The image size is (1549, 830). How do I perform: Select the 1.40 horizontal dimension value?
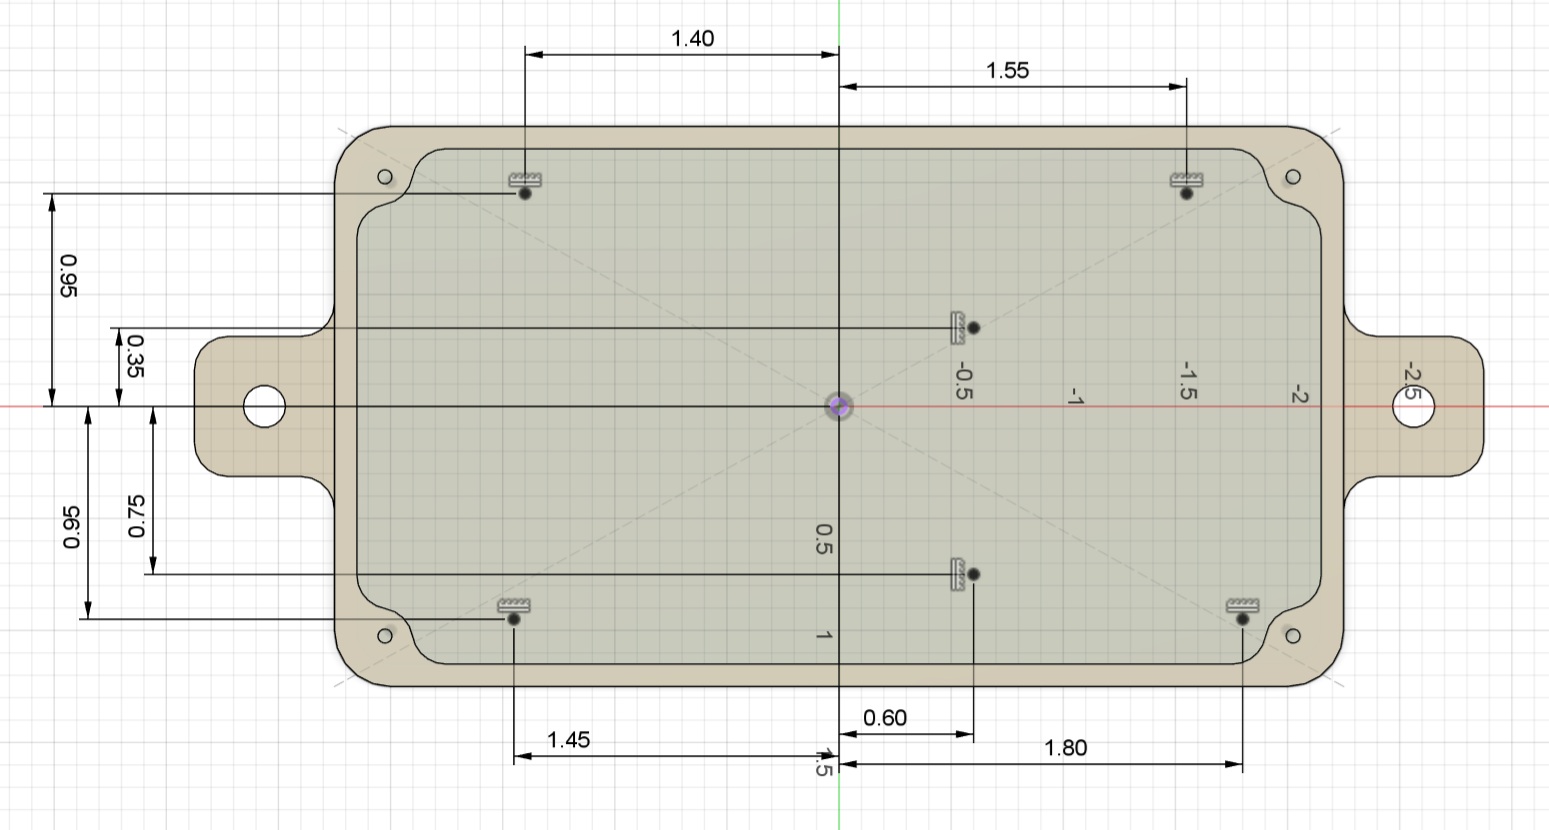(692, 39)
